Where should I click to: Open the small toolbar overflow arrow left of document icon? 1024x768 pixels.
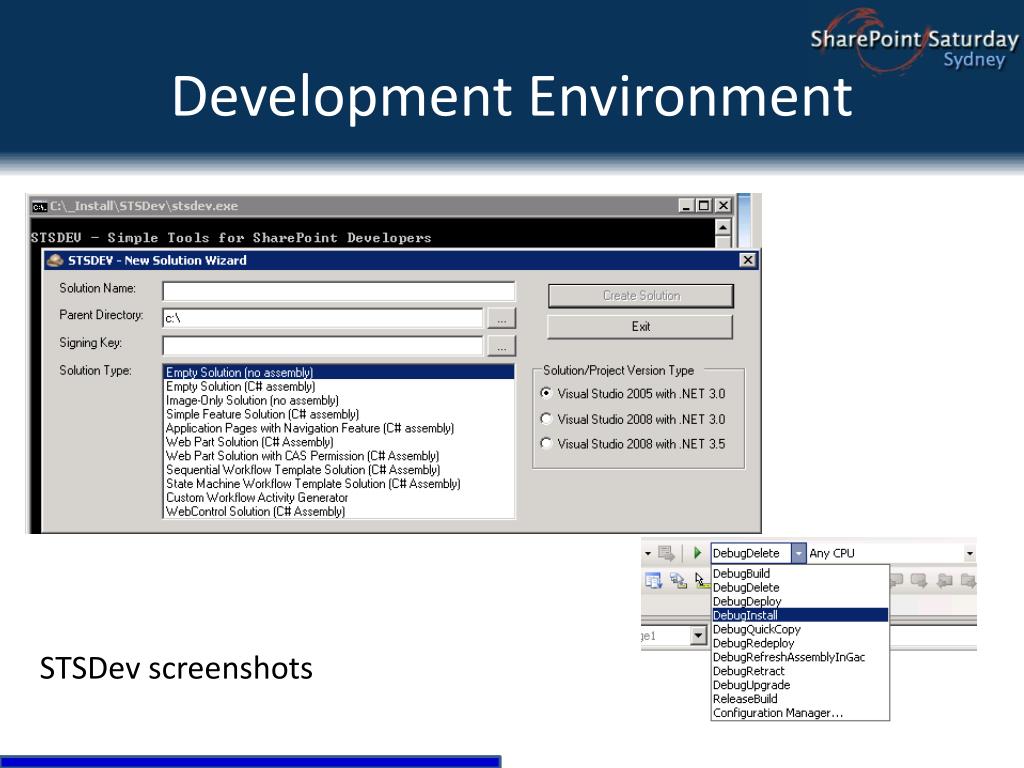tap(647, 554)
